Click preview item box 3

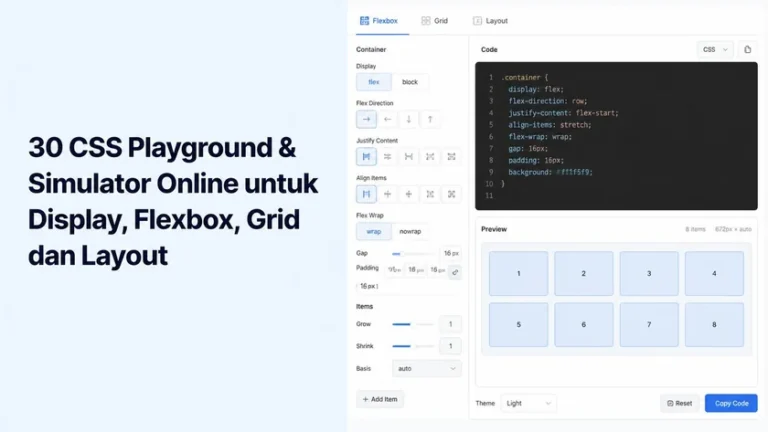point(649,273)
